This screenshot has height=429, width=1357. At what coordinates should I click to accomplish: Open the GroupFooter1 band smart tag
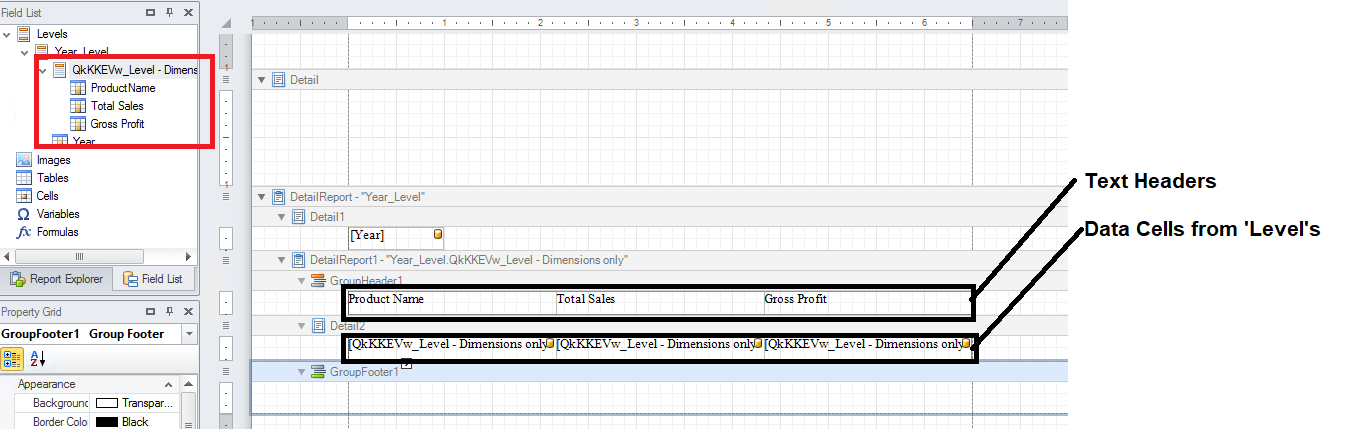tap(407, 365)
